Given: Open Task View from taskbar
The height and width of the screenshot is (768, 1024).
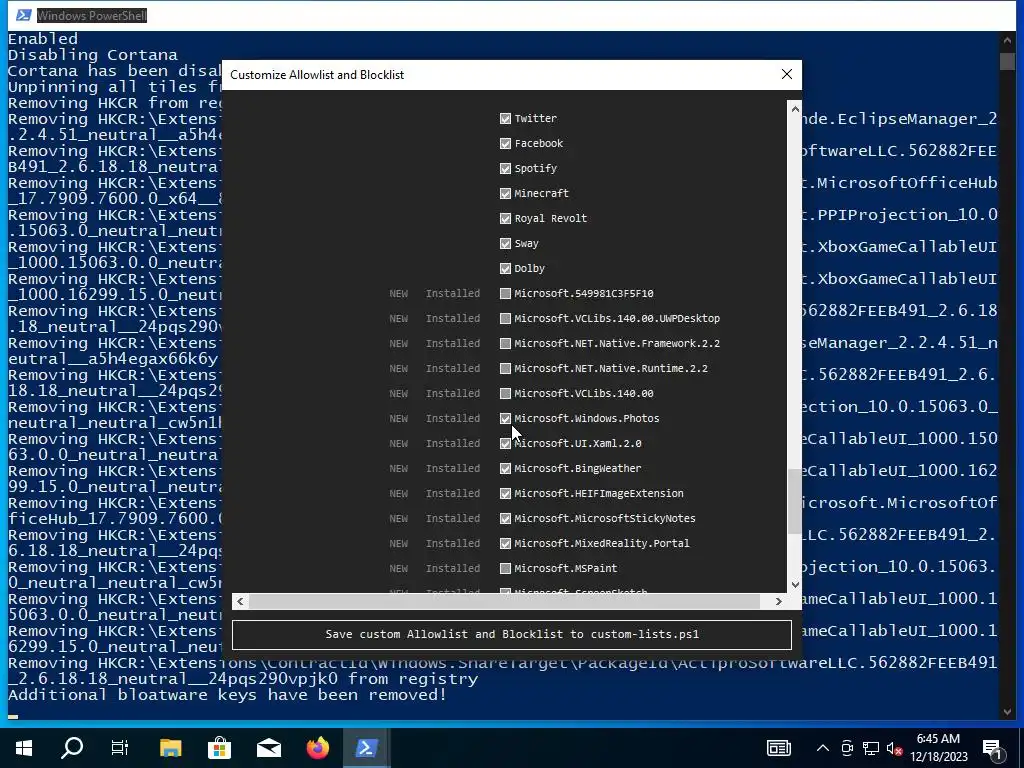Looking at the screenshot, I should [x=120, y=748].
